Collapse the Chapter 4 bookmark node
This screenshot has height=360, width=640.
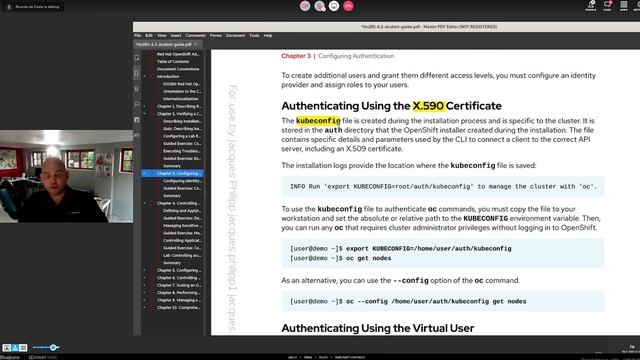[x=144, y=203]
